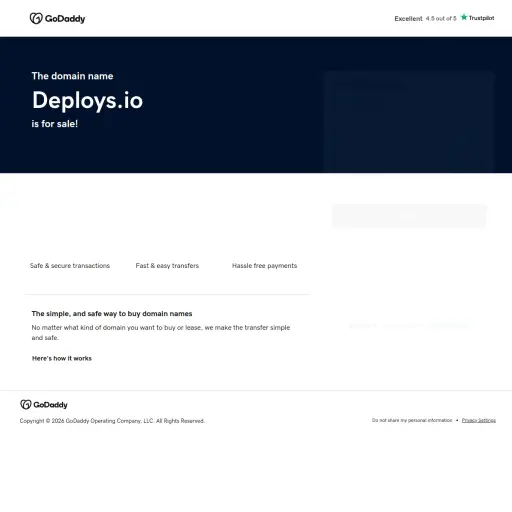Screen dimensions: 512x512
Task: Click the GoDaddy logo in the header
Action: 57,19
